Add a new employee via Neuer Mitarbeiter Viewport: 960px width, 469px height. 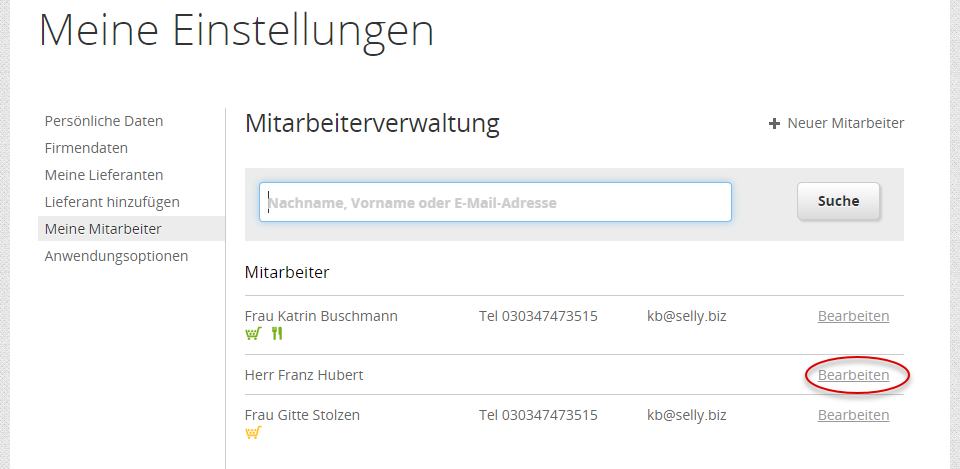click(x=845, y=123)
